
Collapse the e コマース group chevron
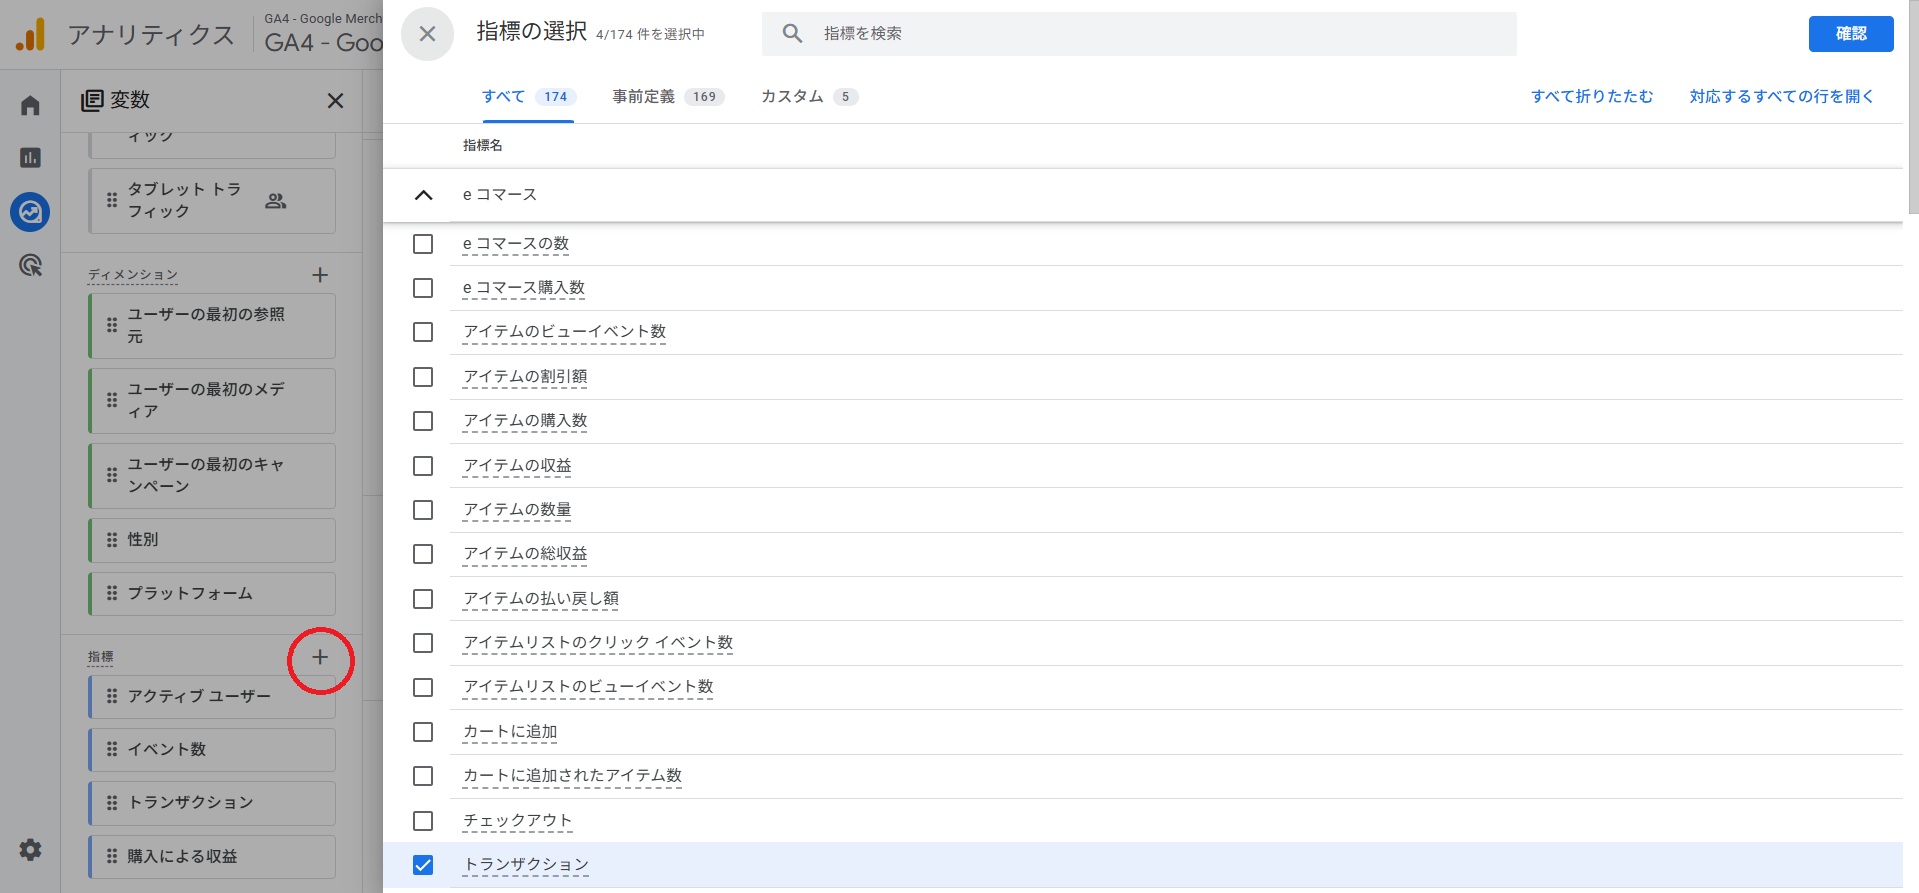pyautogui.click(x=423, y=195)
